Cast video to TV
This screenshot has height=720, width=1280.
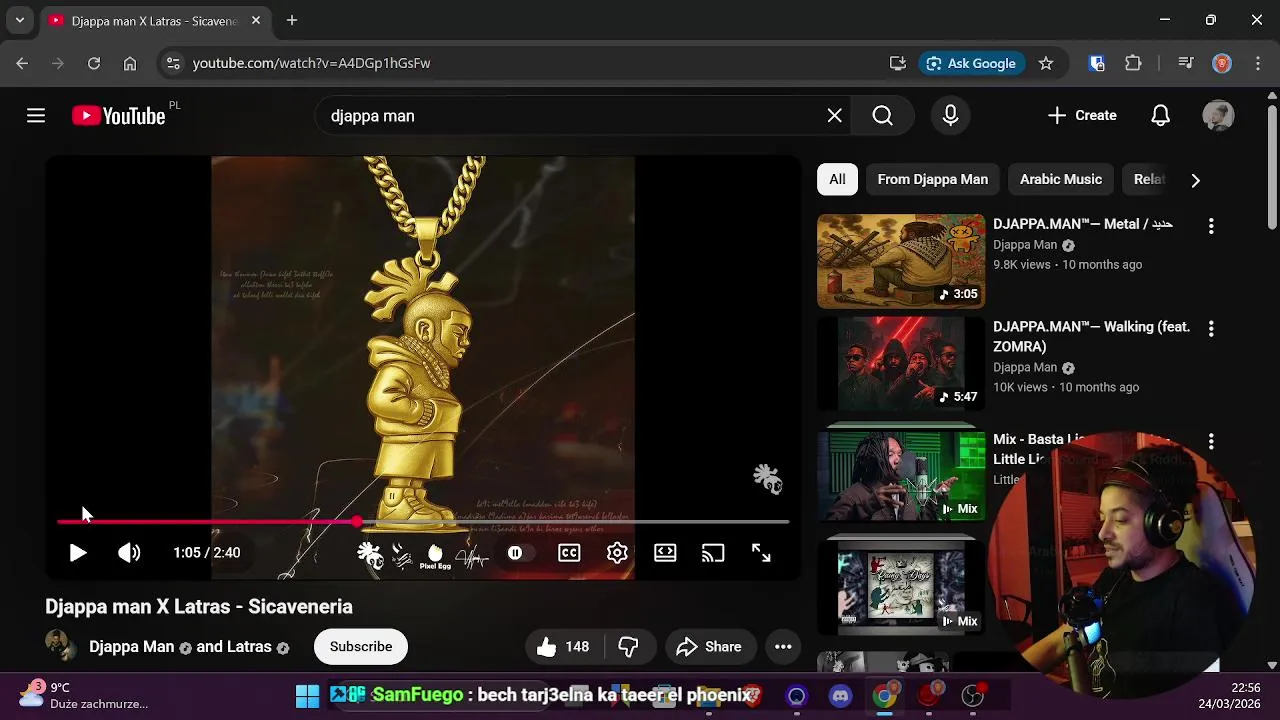pyautogui.click(x=713, y=553)
